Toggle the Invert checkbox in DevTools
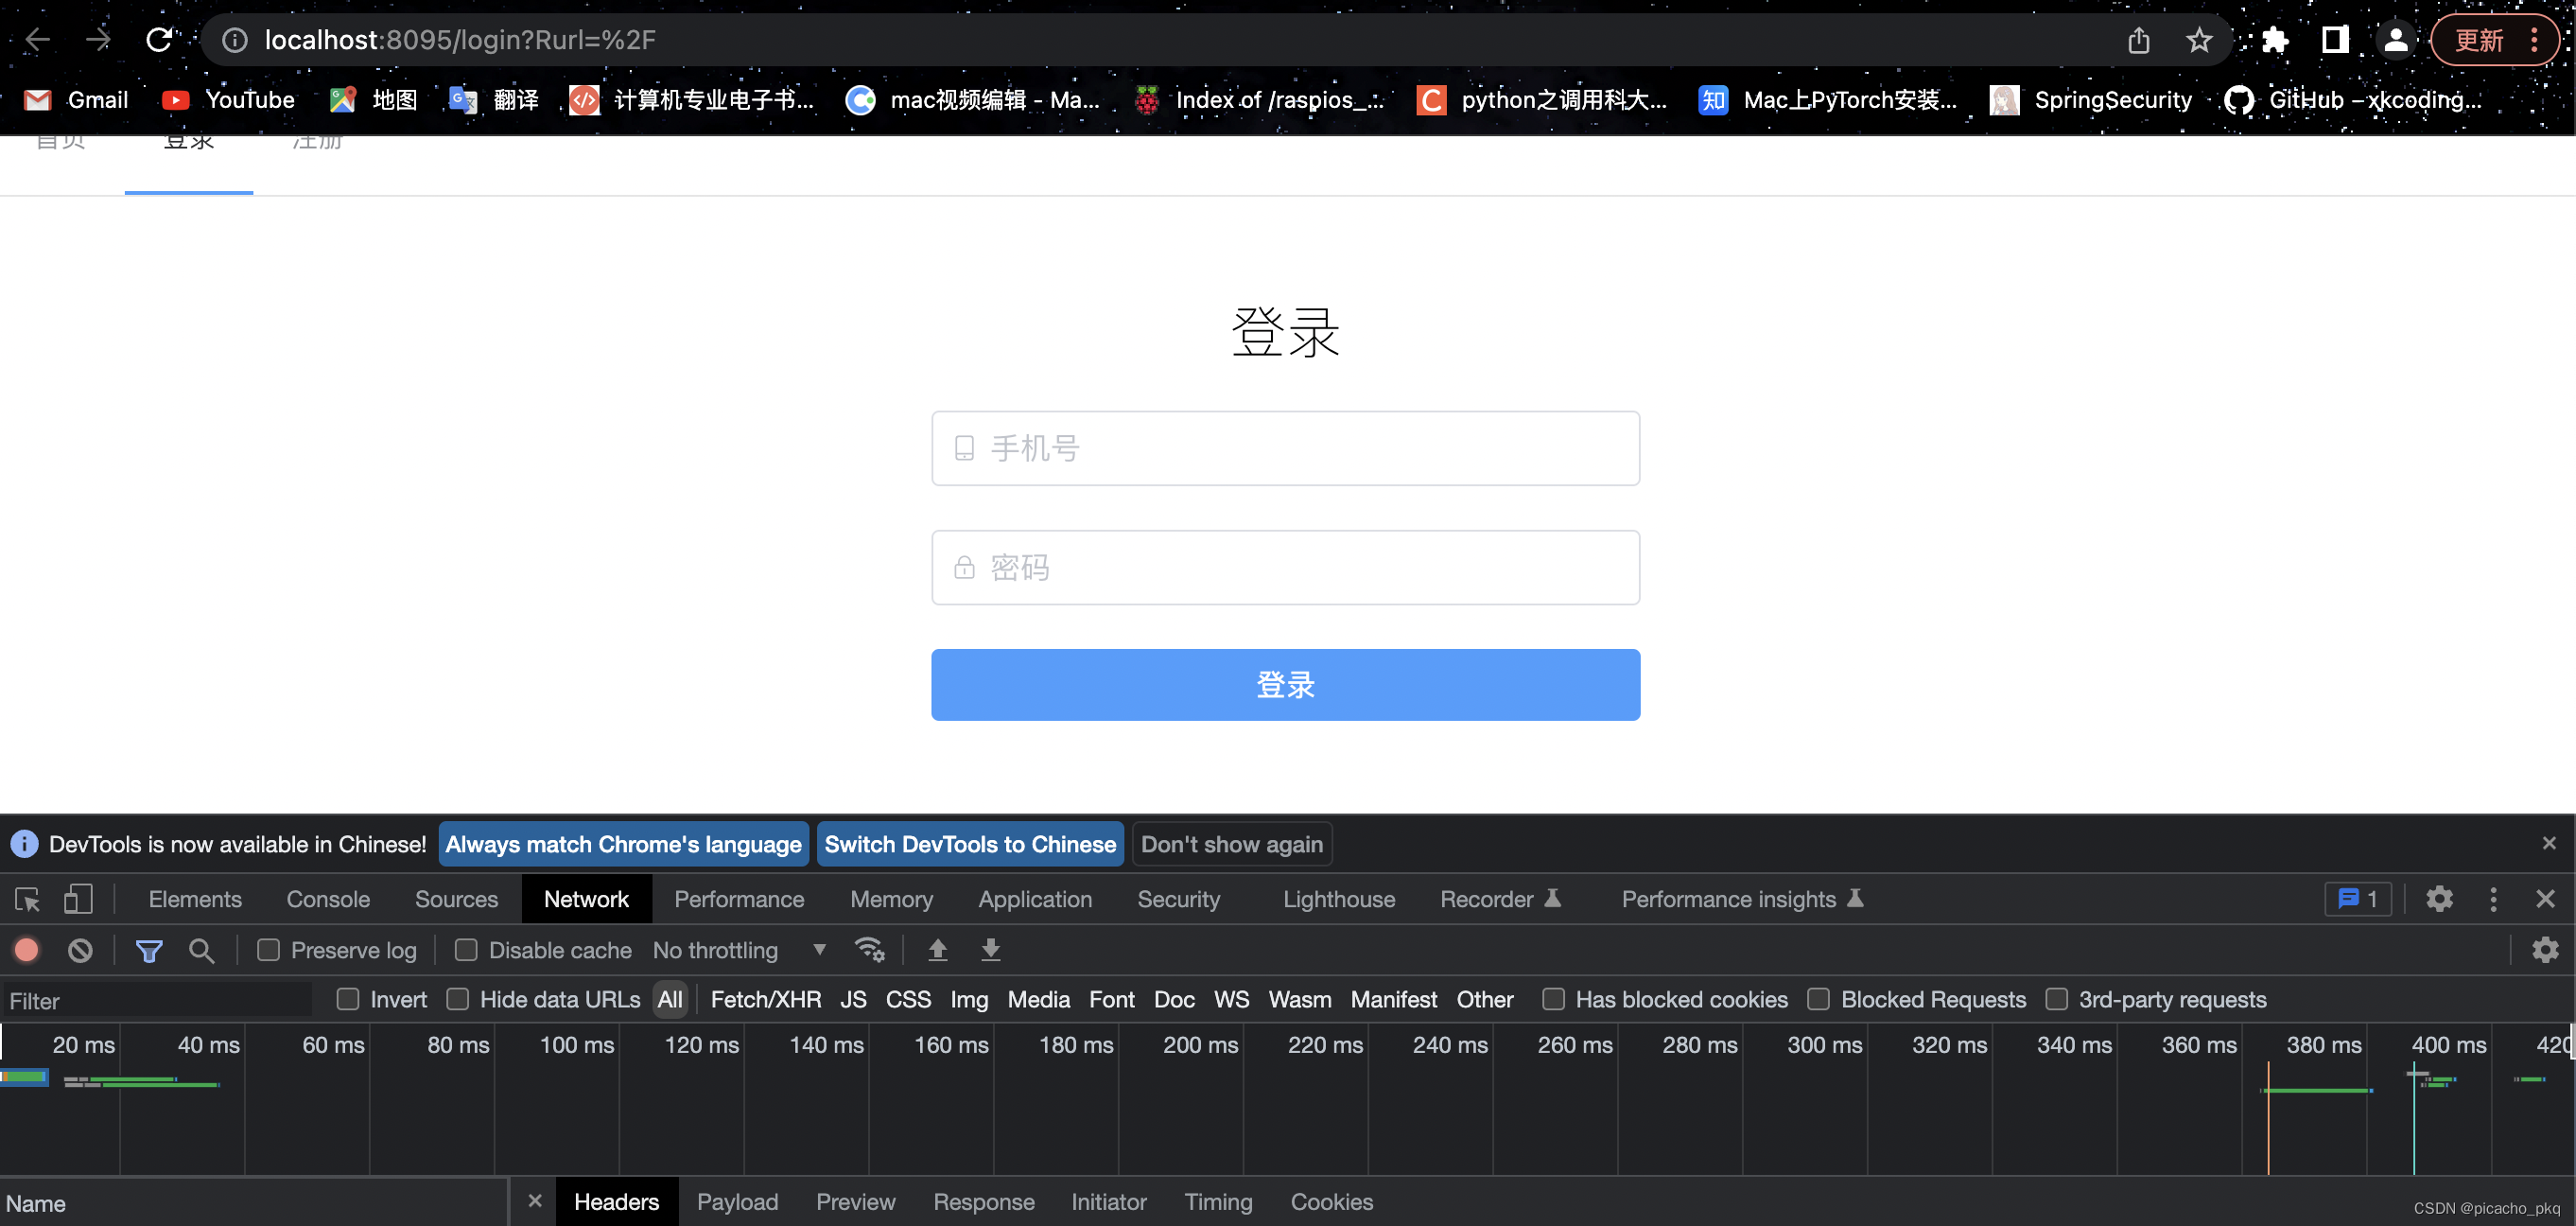The height and width of the screenshot is (1226, 2576). pos(345,999)
